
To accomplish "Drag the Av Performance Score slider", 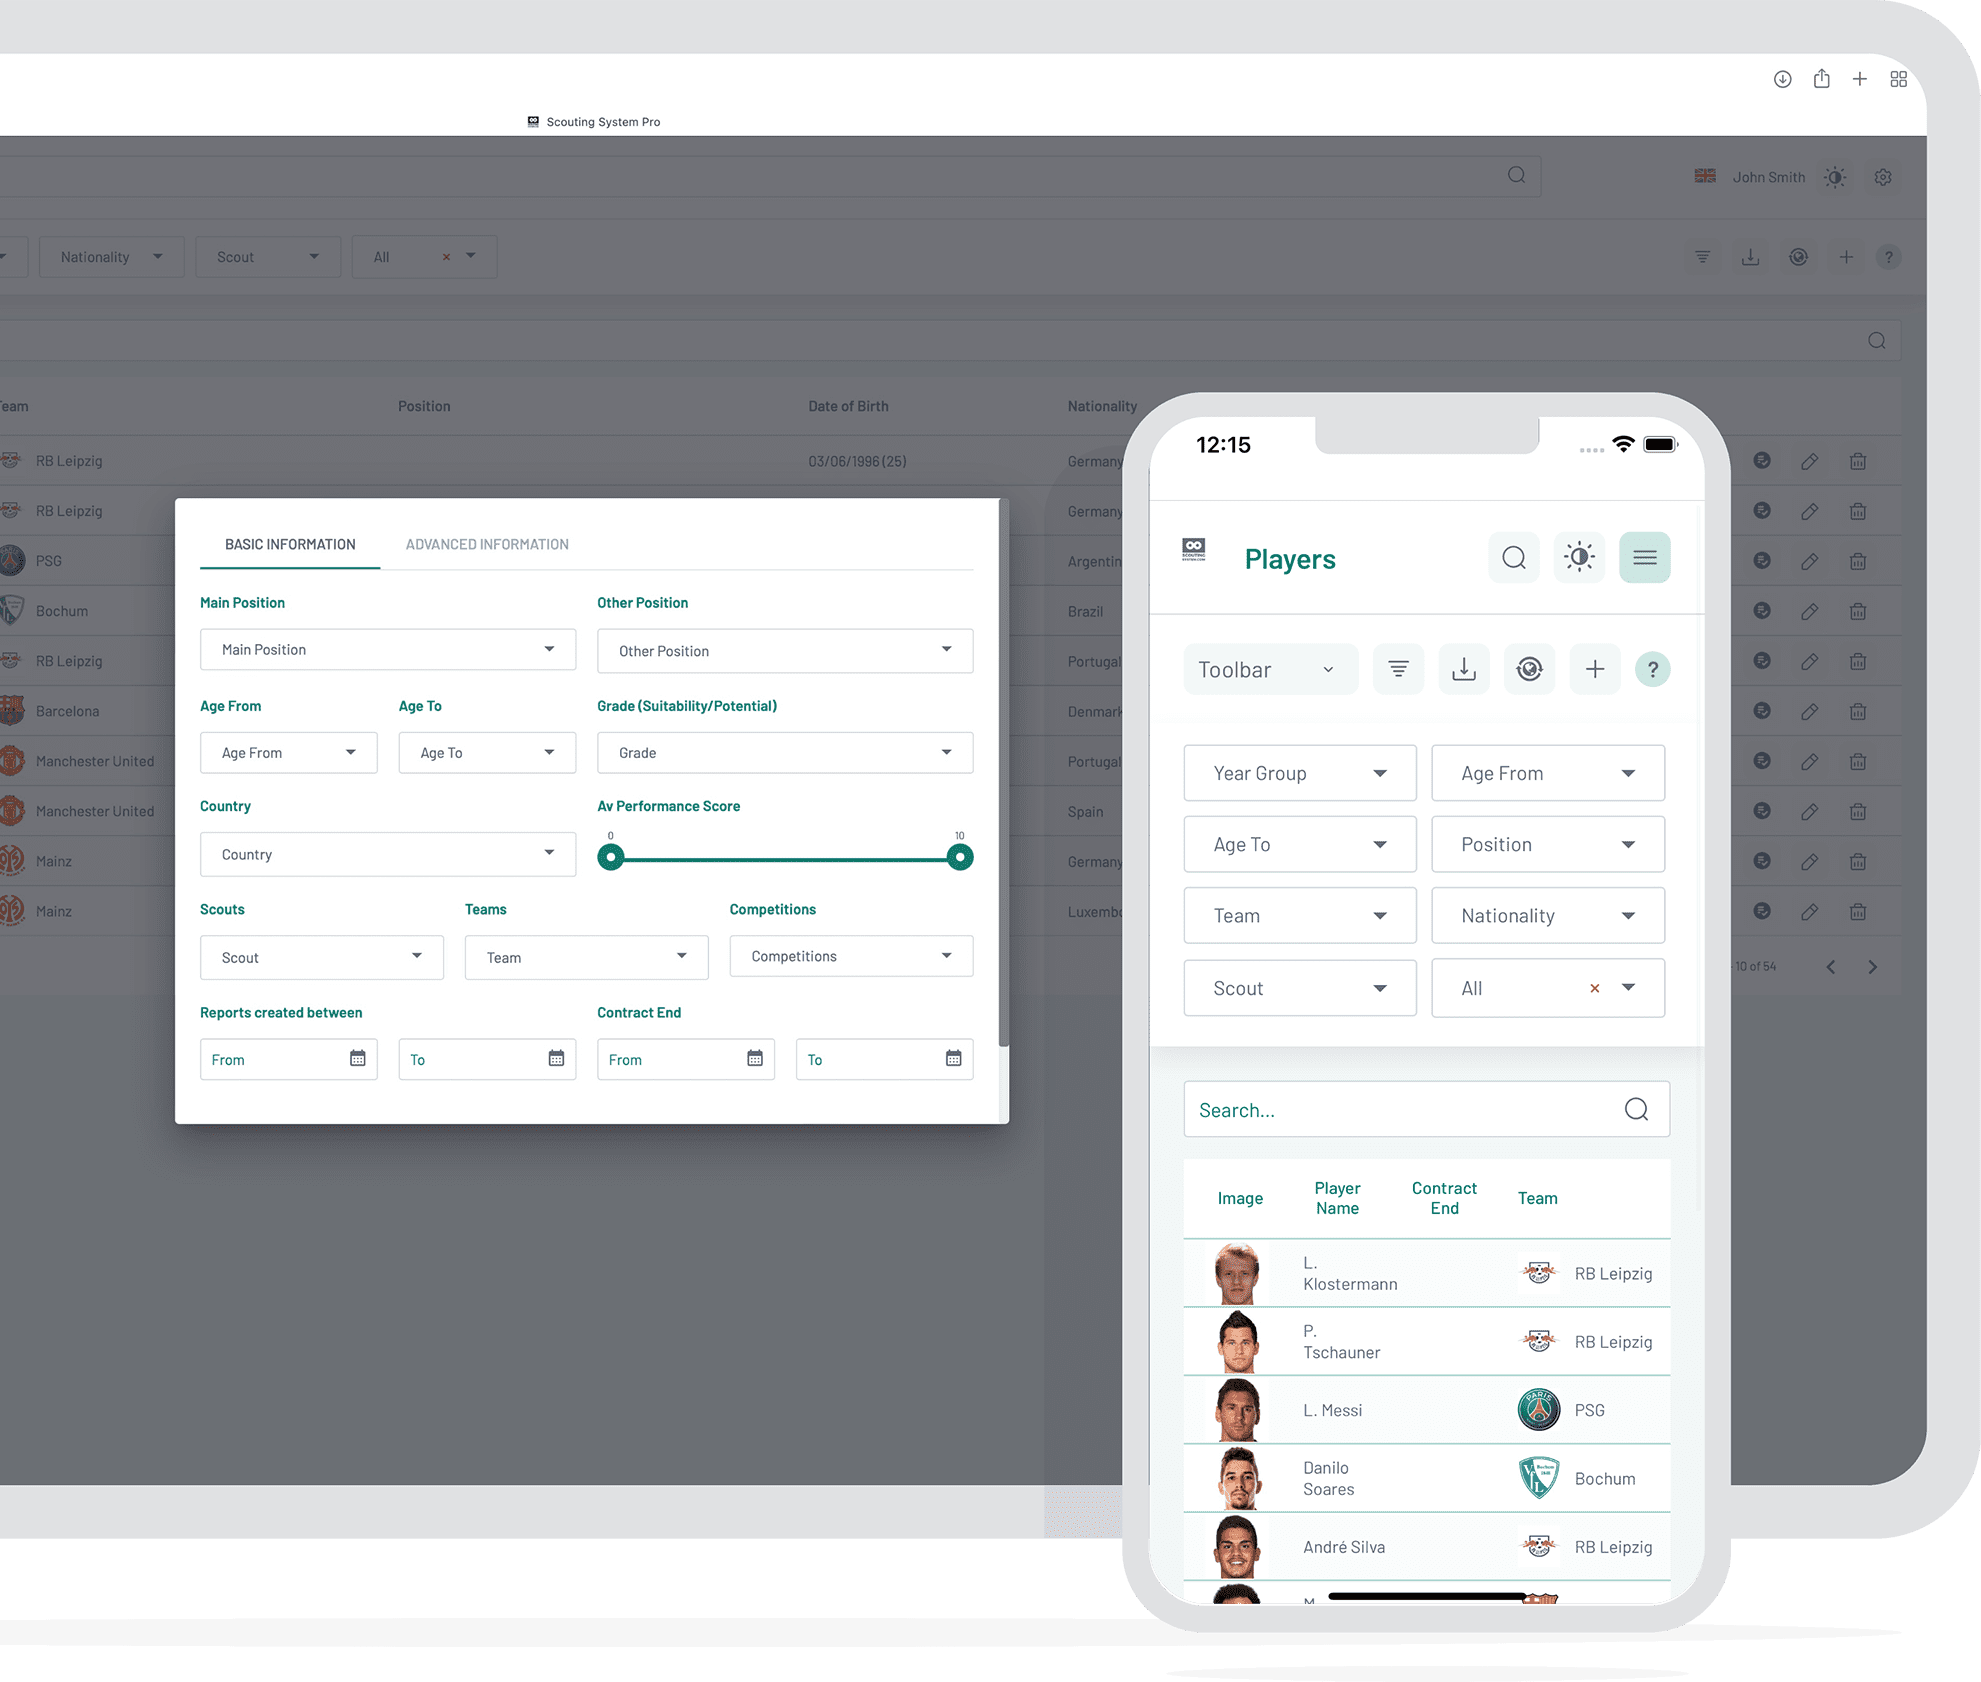I will [609, 856].
